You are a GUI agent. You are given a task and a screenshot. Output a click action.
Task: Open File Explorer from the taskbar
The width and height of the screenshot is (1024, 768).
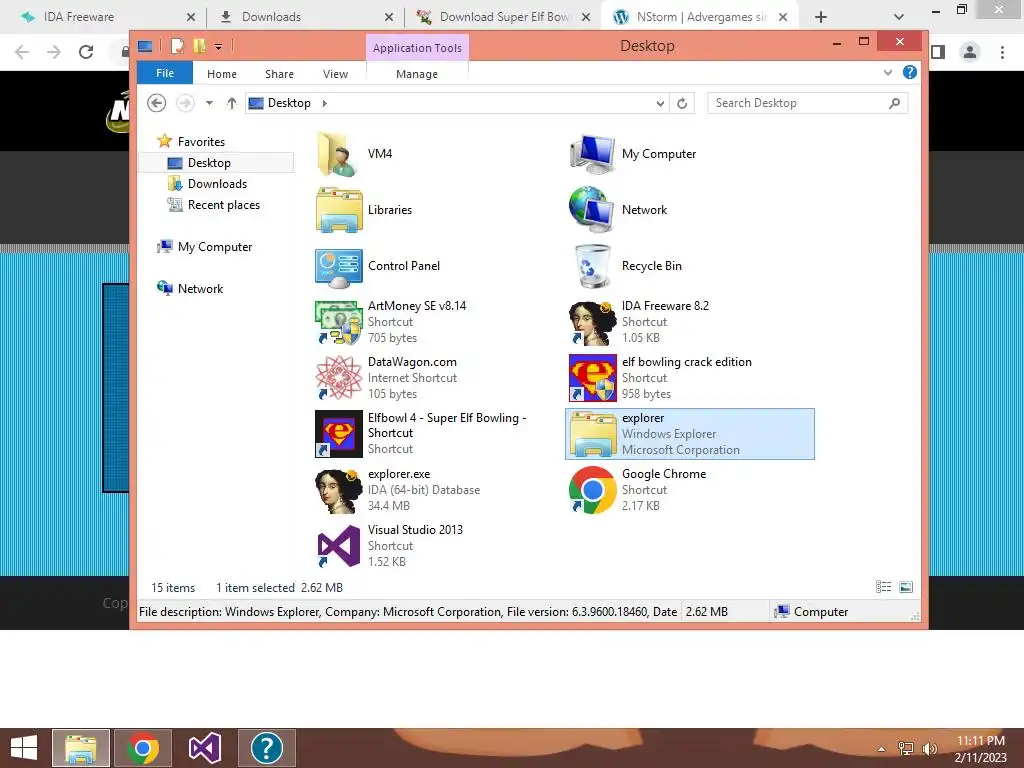pos(81,748)
